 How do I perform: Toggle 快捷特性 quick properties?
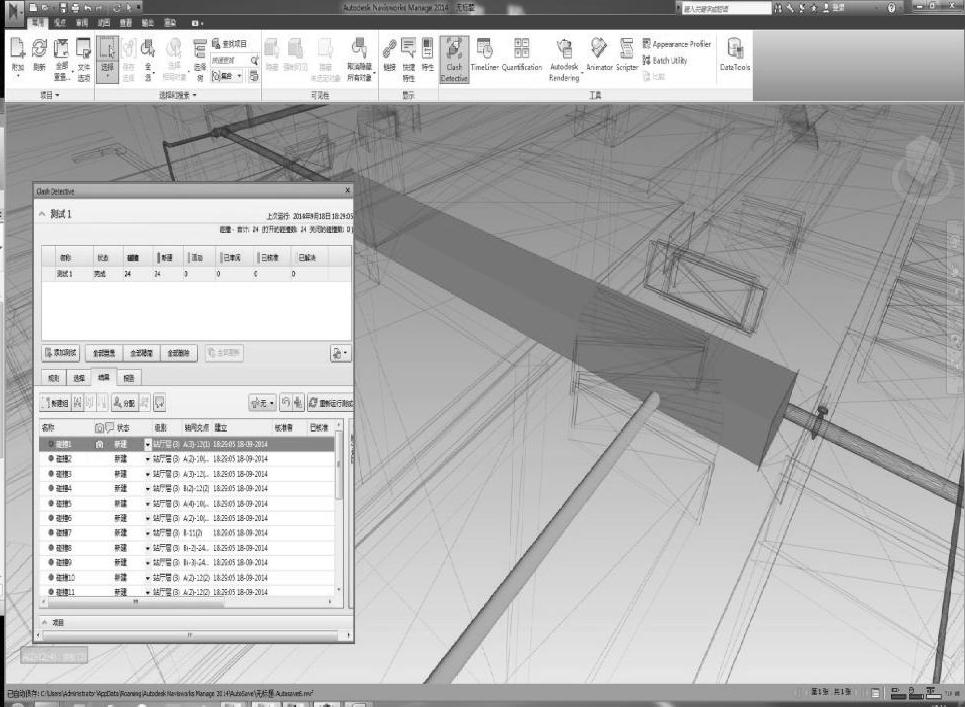pos(409,60)
